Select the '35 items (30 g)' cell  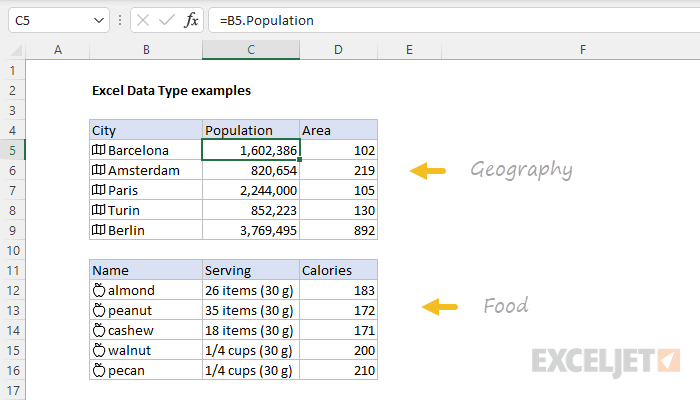coord(251,310)
